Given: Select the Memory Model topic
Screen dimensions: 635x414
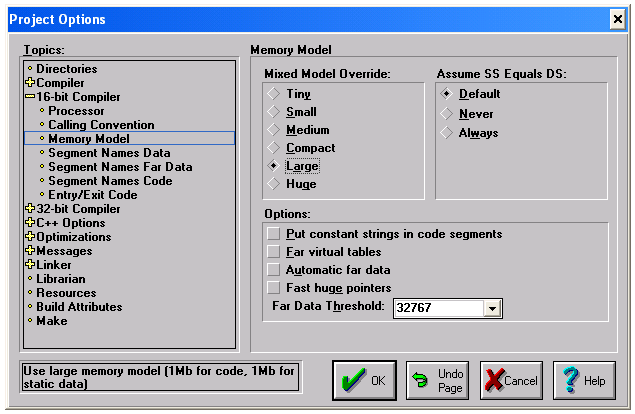Looking at the screenshot, I should [x=130, y=139].
